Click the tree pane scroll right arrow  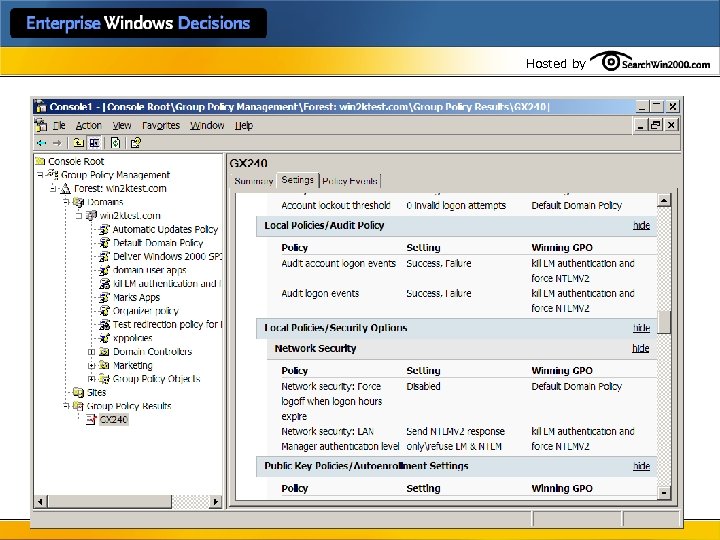[215, 502]
